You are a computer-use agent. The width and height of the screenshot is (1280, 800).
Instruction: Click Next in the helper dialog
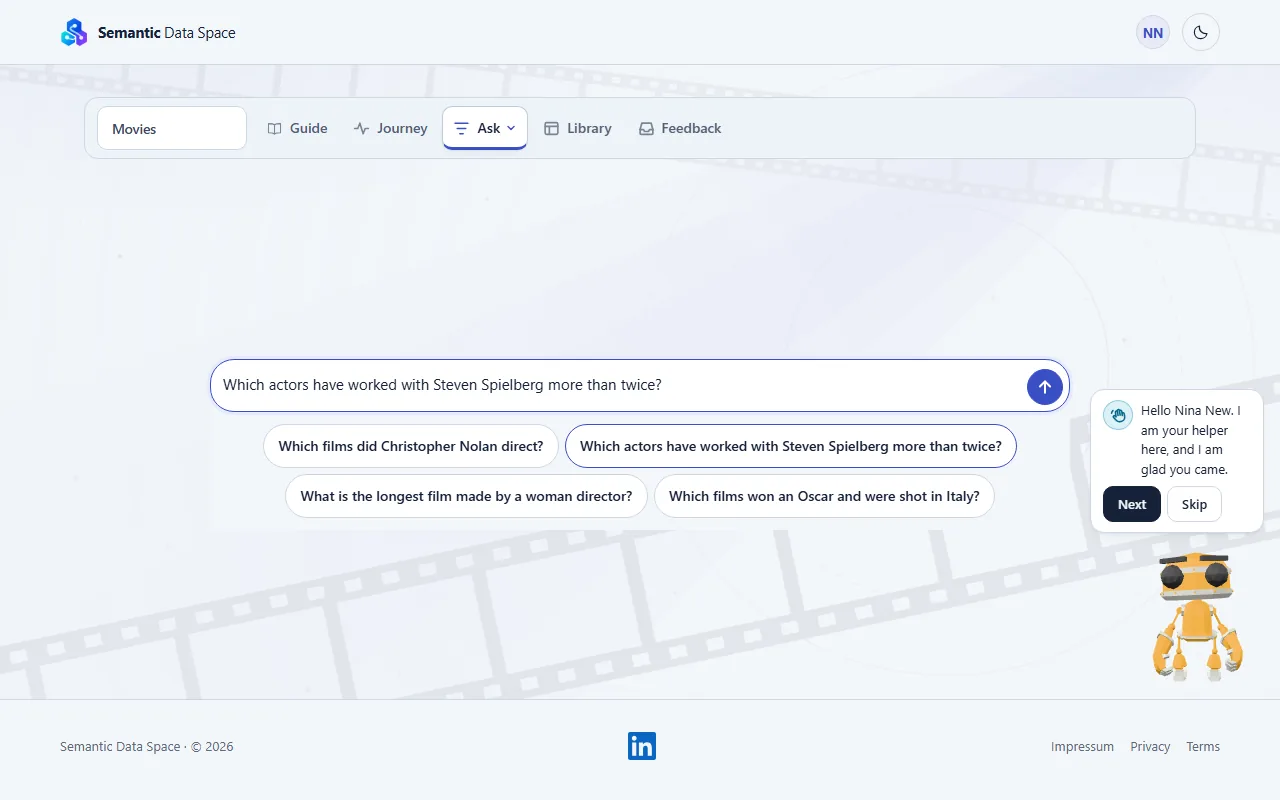(x=1132, y=504)
